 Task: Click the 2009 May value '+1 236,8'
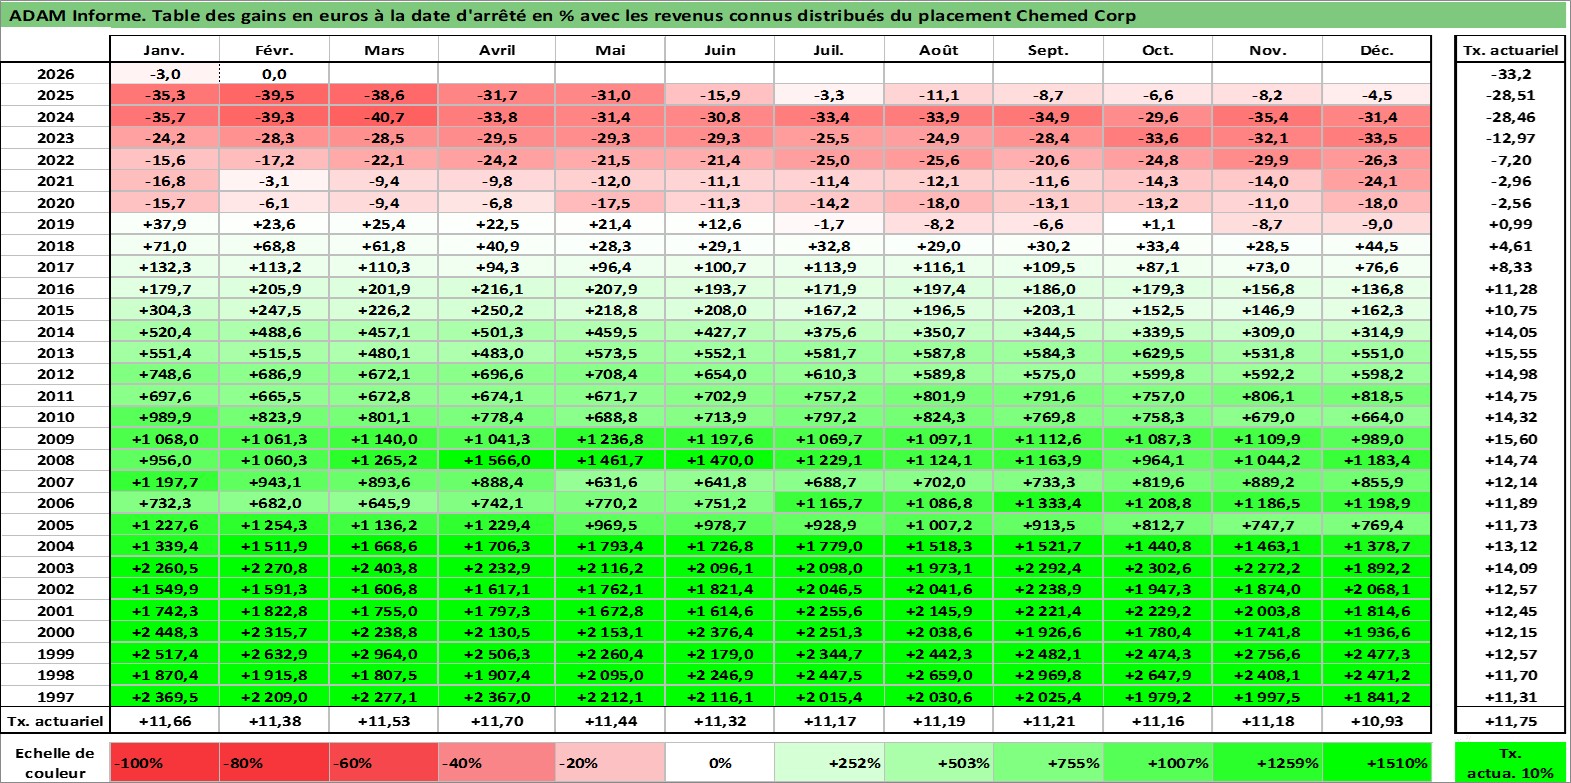click(610, 439)
